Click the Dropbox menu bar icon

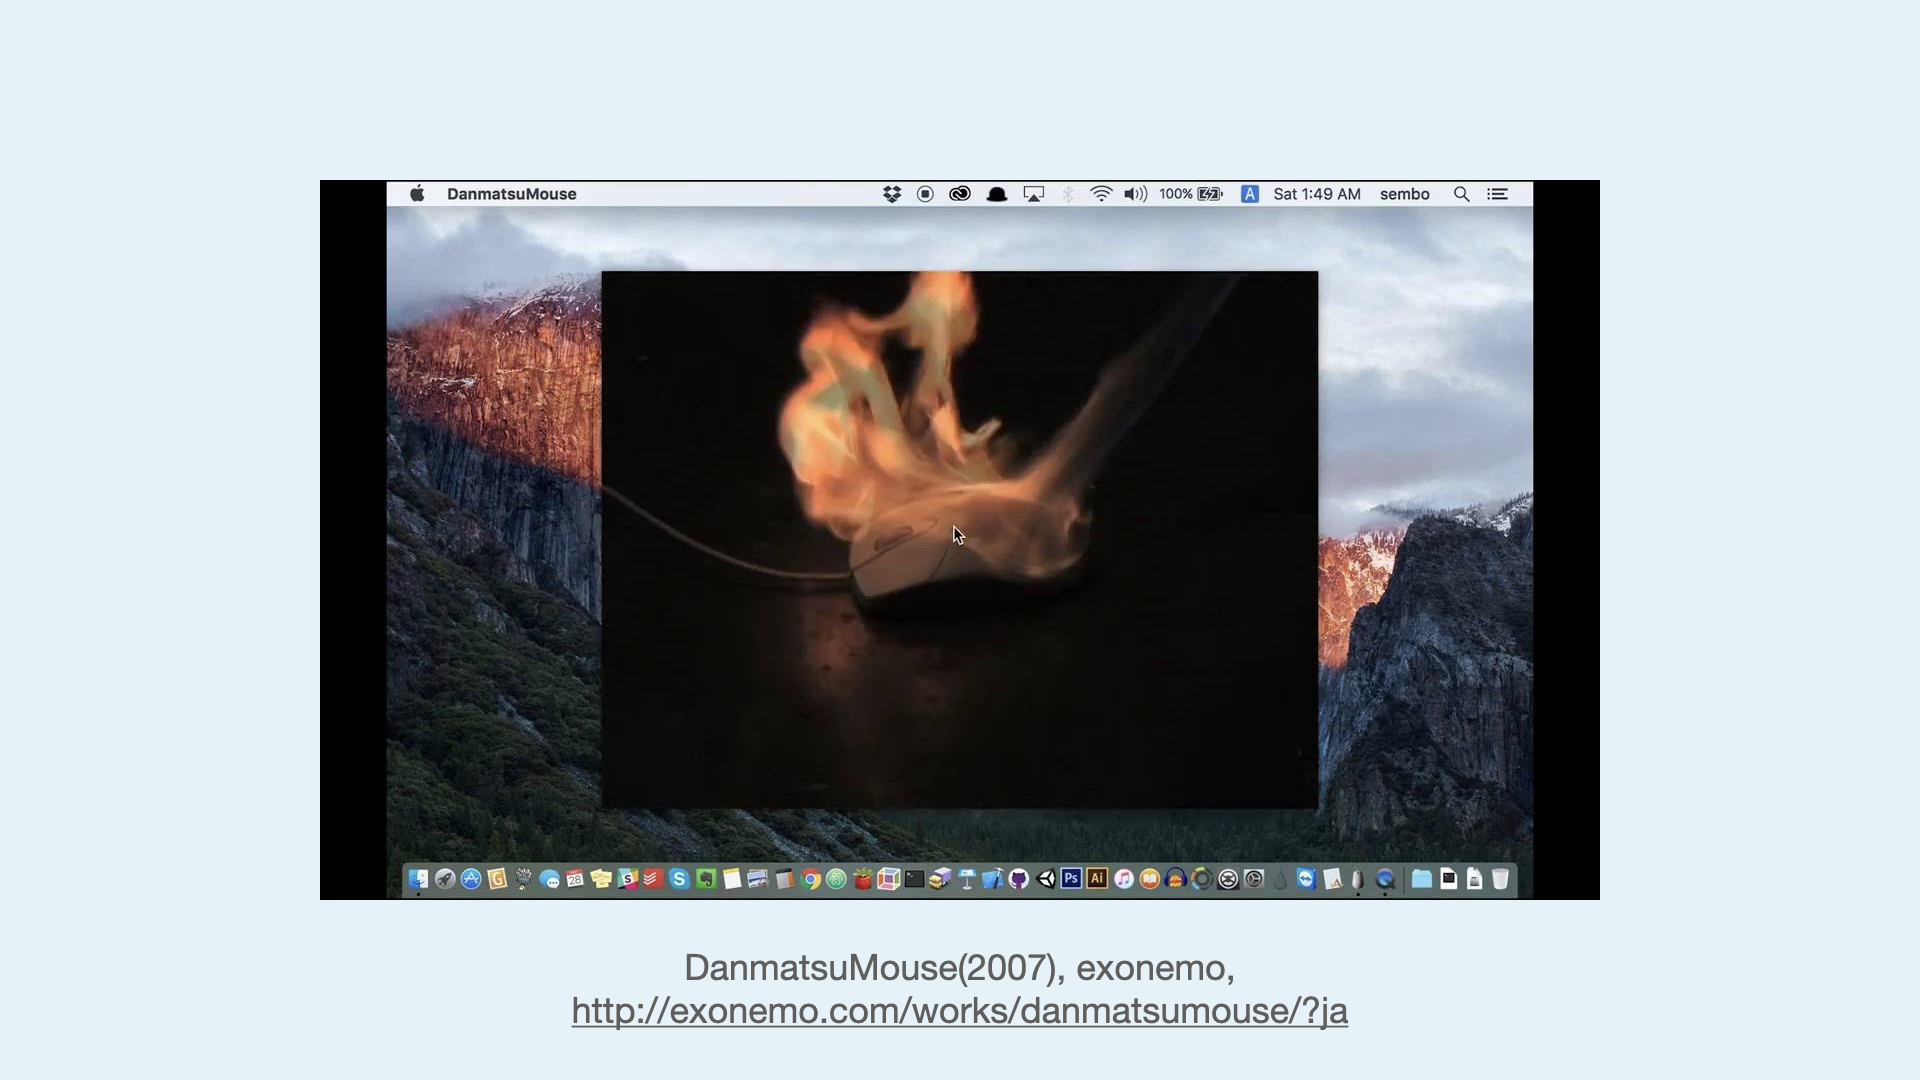point(892,194)
